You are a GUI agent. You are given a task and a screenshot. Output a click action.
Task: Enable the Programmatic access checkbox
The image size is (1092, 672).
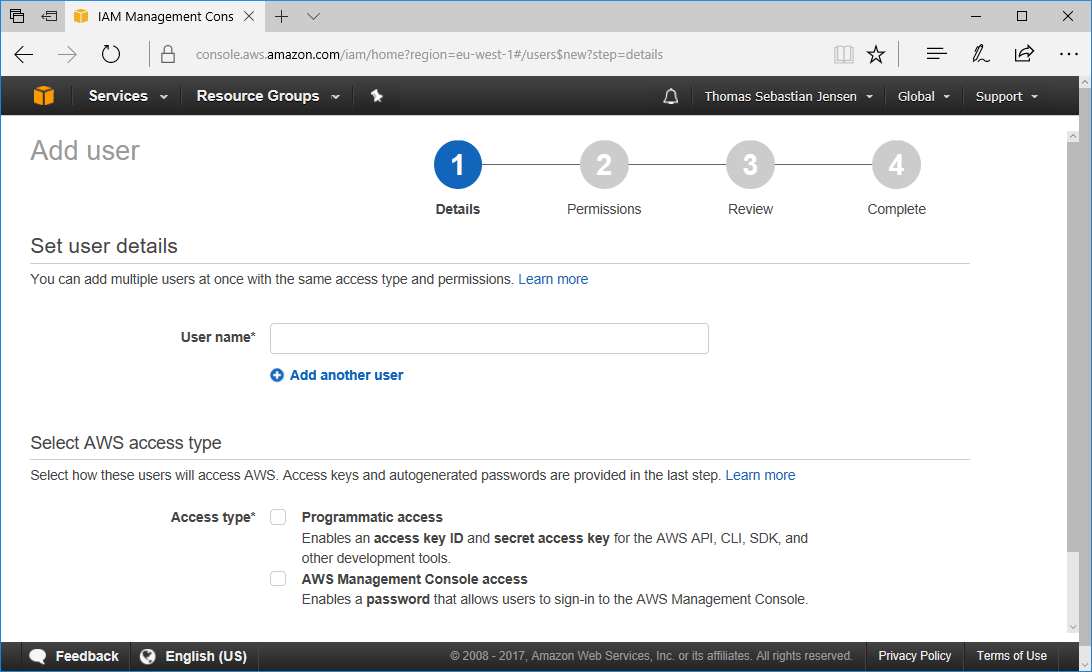(278, 517)
